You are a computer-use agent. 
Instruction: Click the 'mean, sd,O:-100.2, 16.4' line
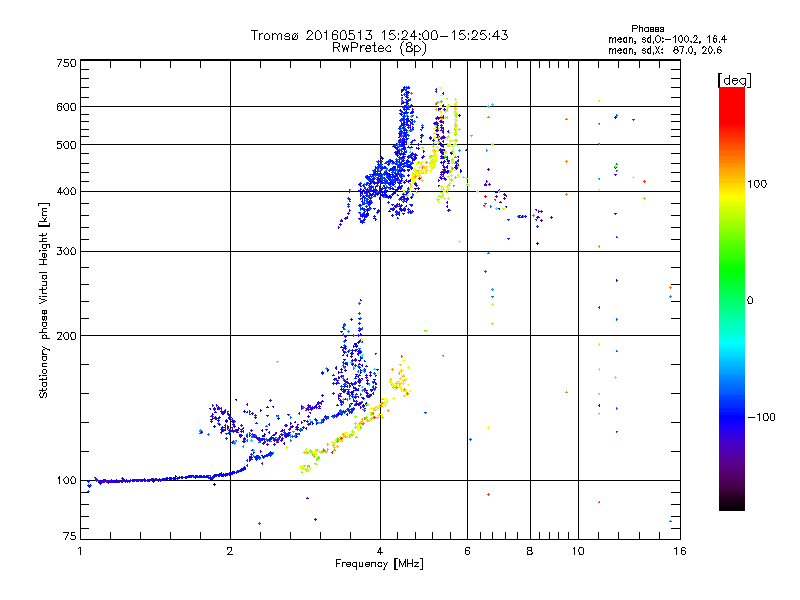tap(667, 39)
